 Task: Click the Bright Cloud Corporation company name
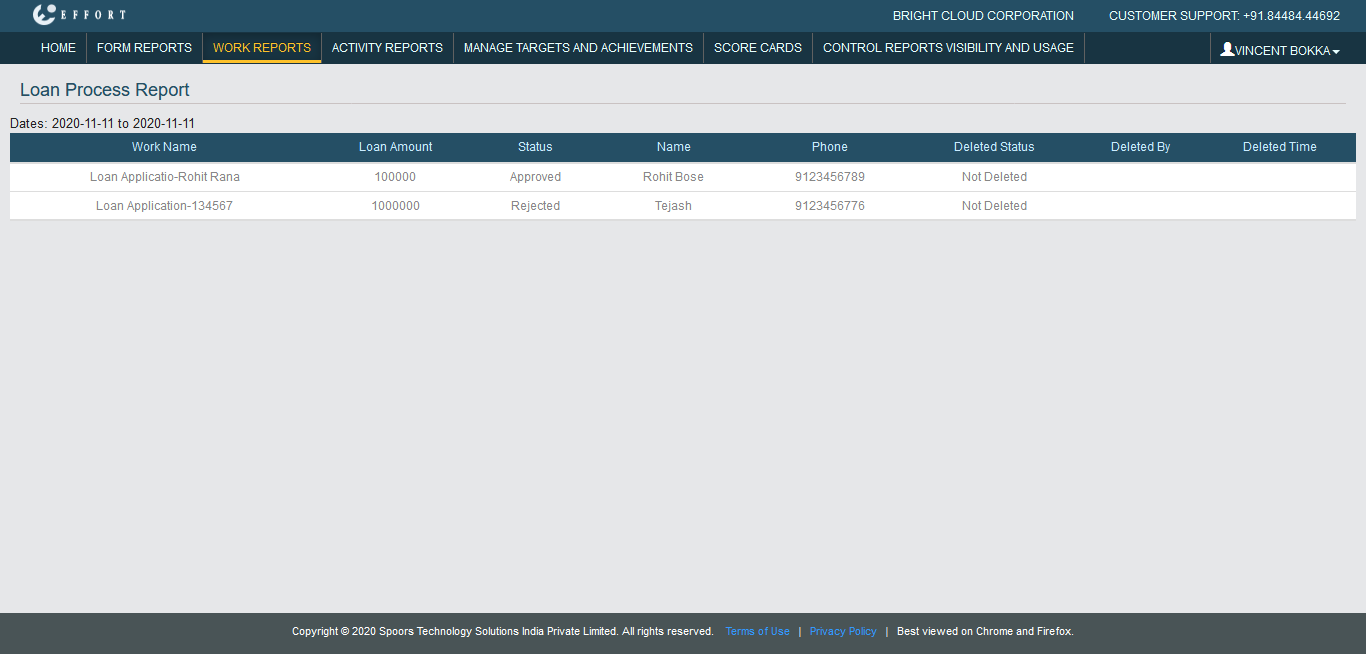[983, 16]
